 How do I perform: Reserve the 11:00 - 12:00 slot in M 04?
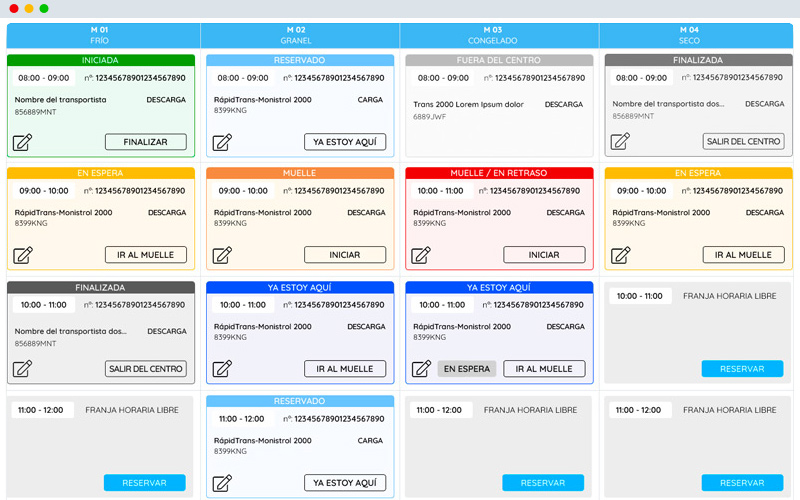tap(742, 483)
